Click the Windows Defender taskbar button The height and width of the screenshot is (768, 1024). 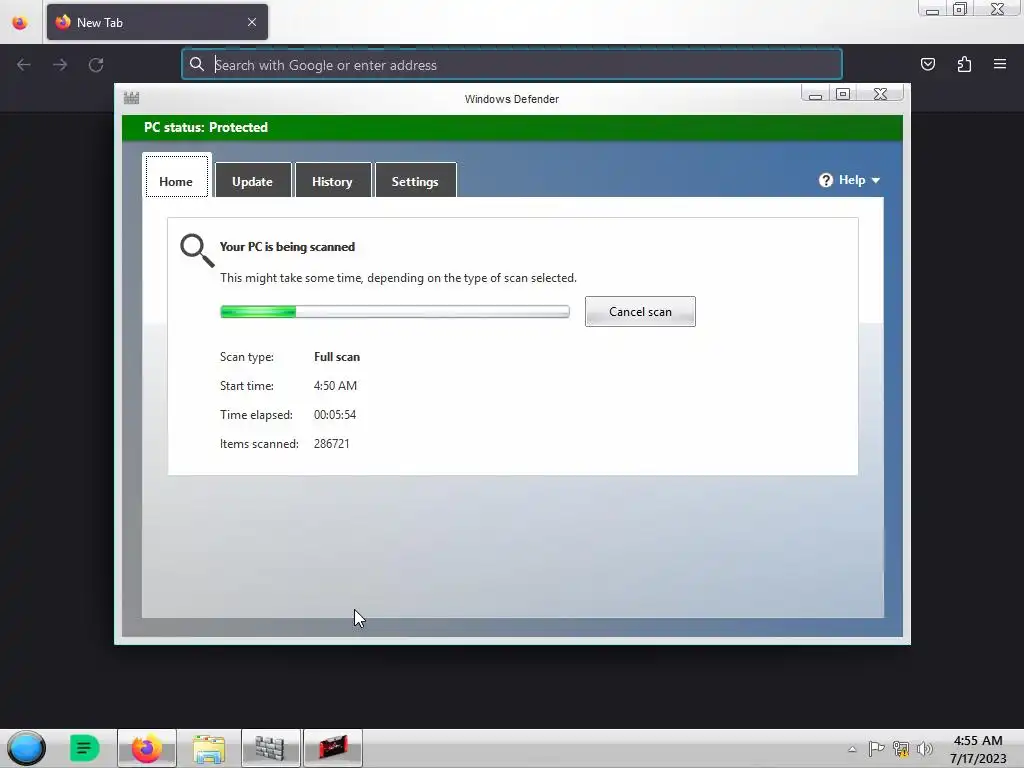click(x=270, y=748)
